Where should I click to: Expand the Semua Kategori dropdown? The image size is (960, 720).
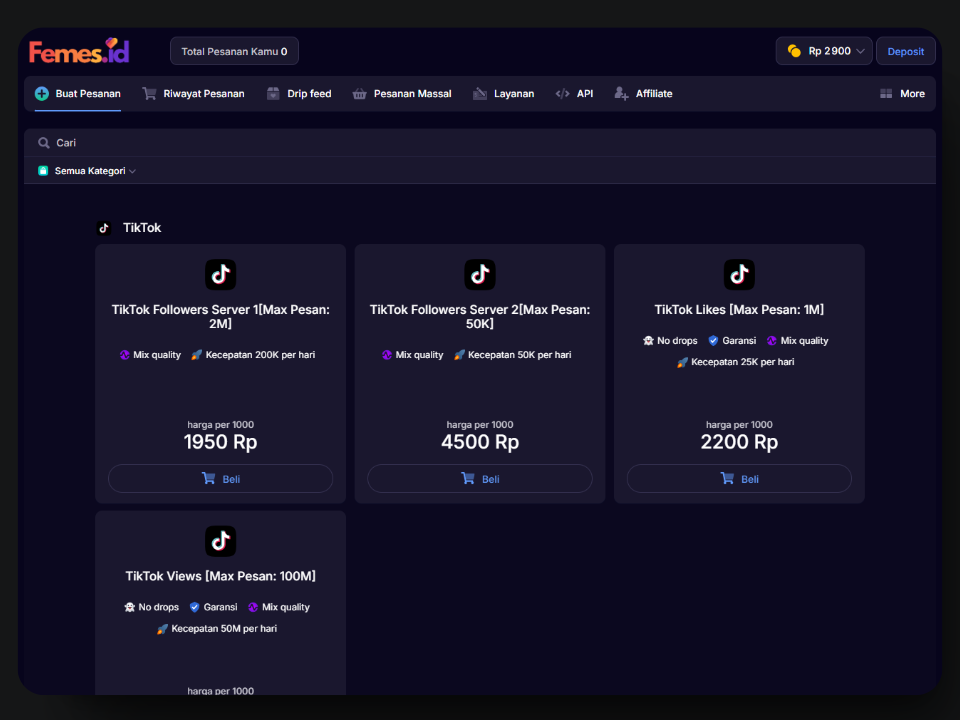pos(88,171)
